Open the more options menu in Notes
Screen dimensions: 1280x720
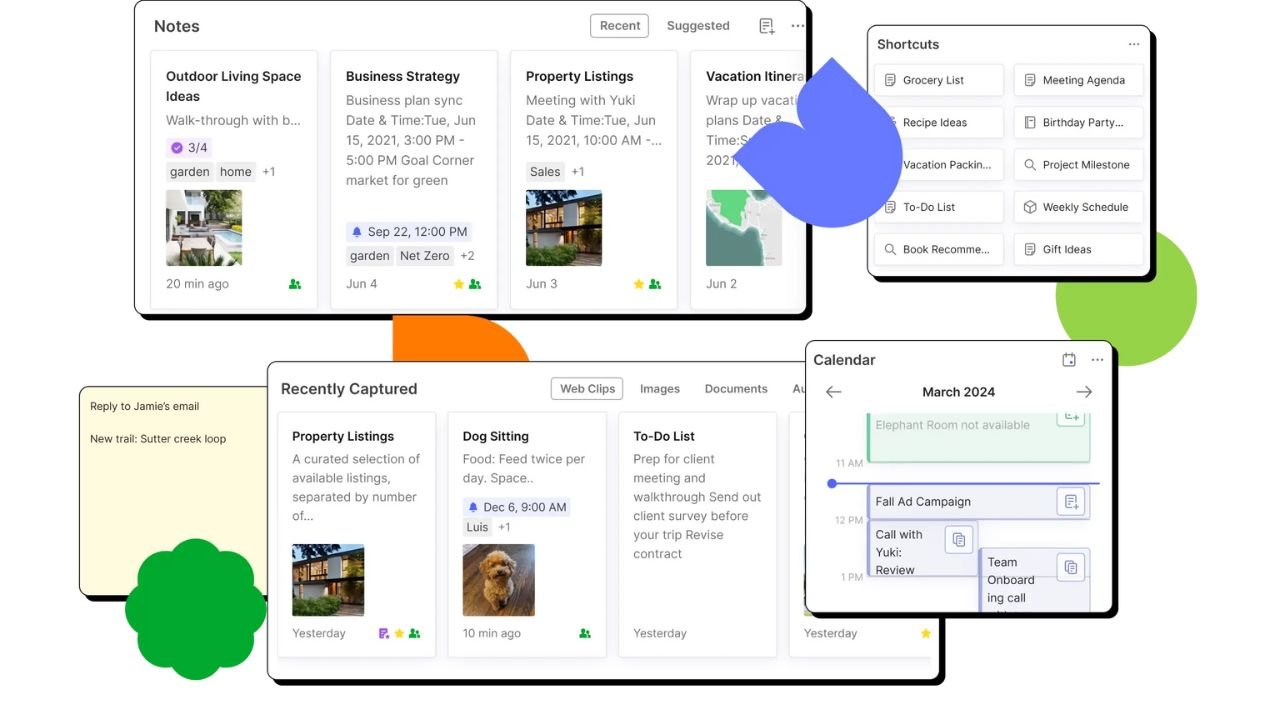tap(797, 25)
